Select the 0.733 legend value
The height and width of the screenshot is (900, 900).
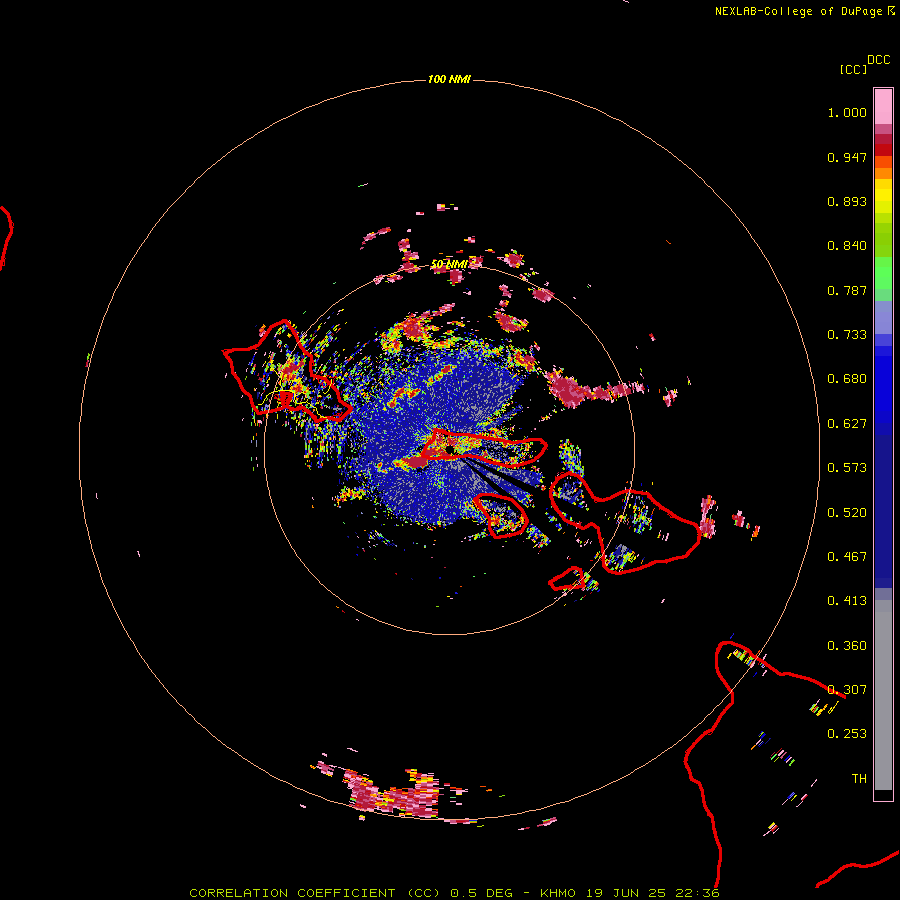pos(847,335)
